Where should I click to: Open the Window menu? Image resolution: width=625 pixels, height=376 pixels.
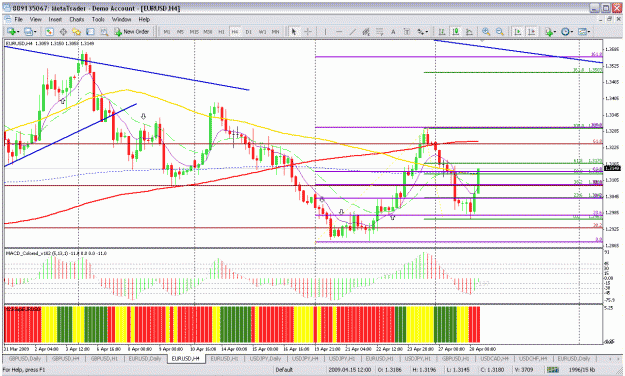point(121,19)
